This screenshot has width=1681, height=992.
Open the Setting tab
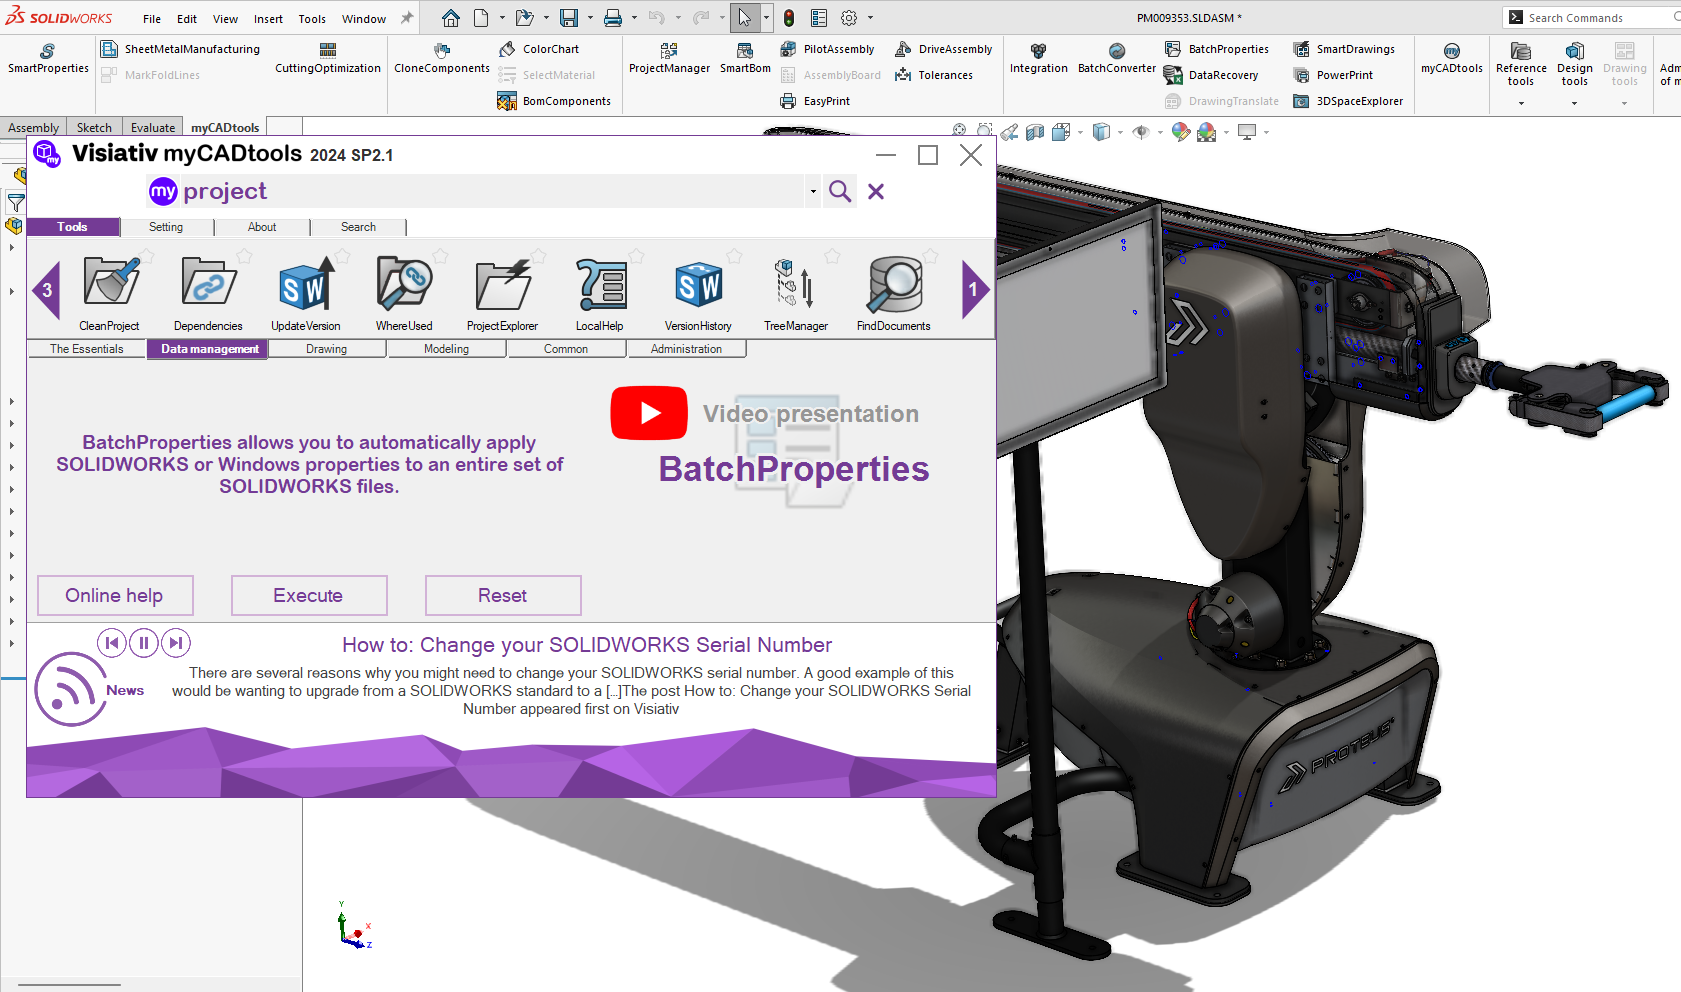pyautogui.click(x=166, y=227)
